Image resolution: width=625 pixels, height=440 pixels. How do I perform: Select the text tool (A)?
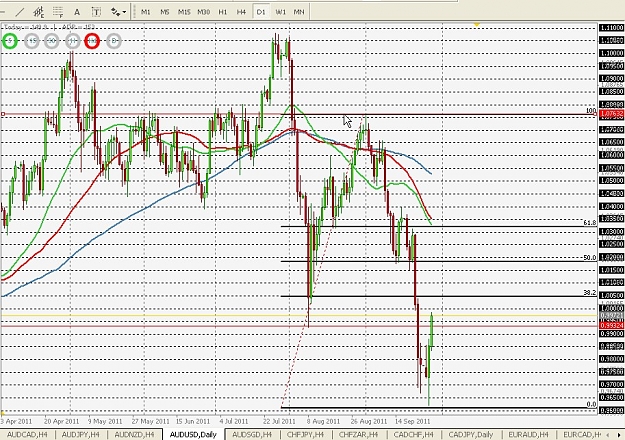pyautogui.click(x=77, y=12)
